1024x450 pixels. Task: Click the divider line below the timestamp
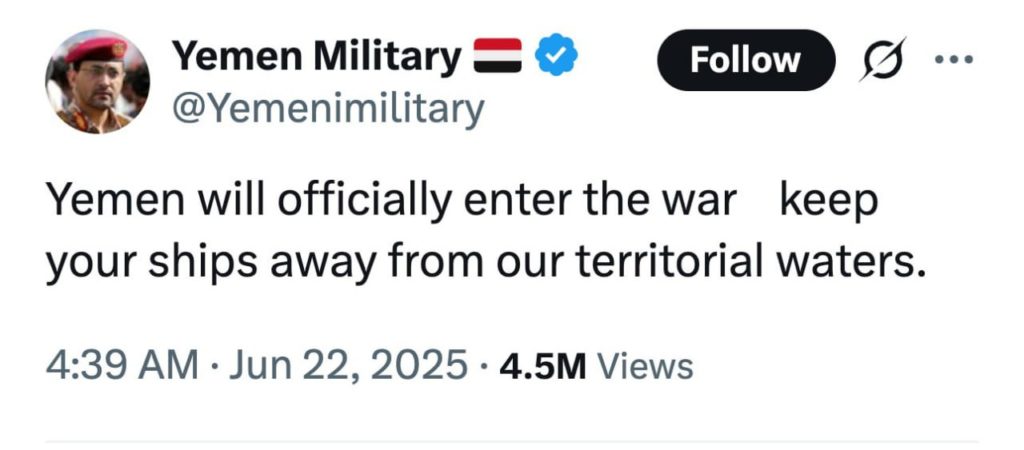pyautogui.click(x=512, y=441)
